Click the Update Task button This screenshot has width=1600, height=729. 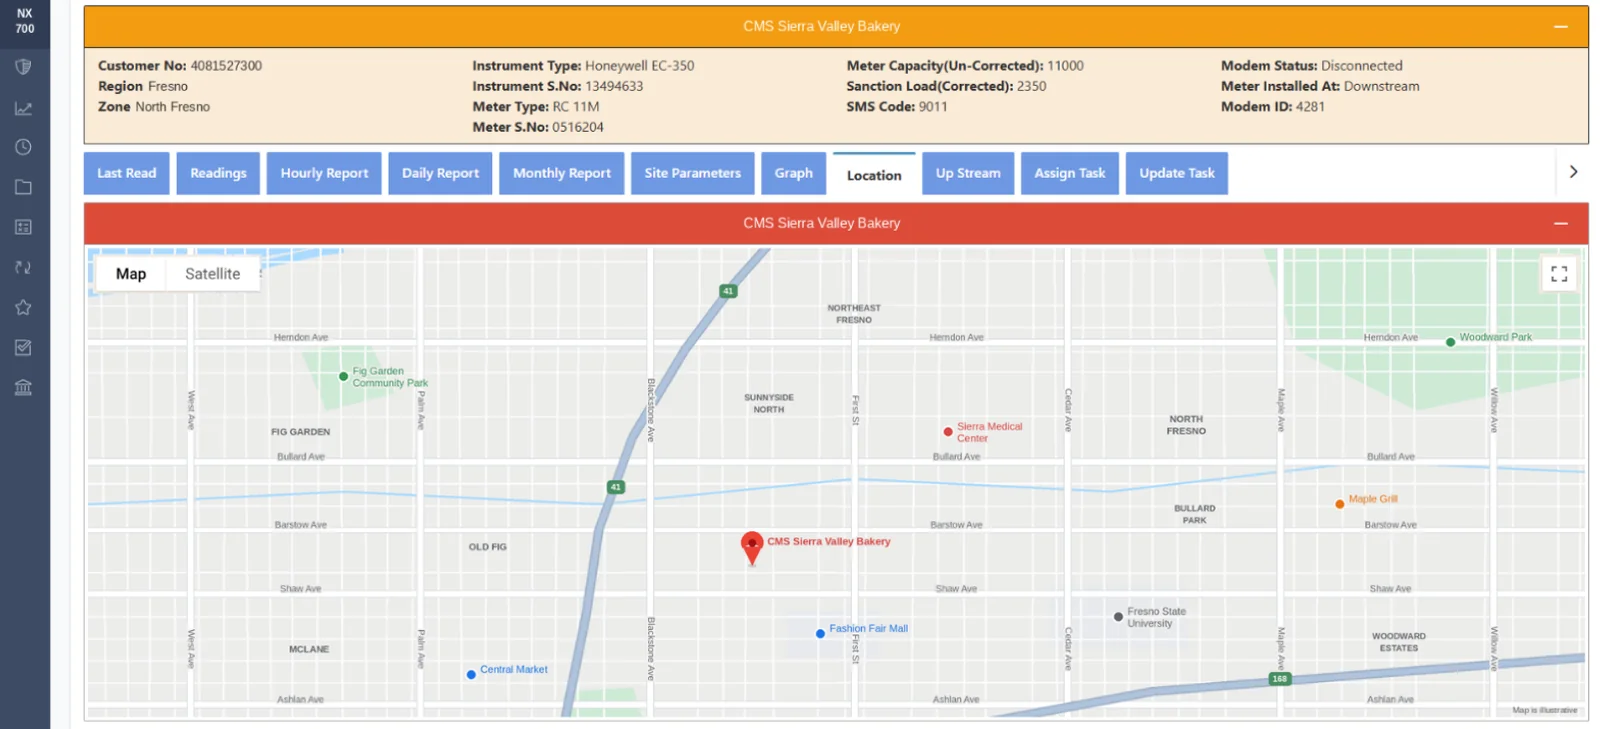coord(1177,173)
